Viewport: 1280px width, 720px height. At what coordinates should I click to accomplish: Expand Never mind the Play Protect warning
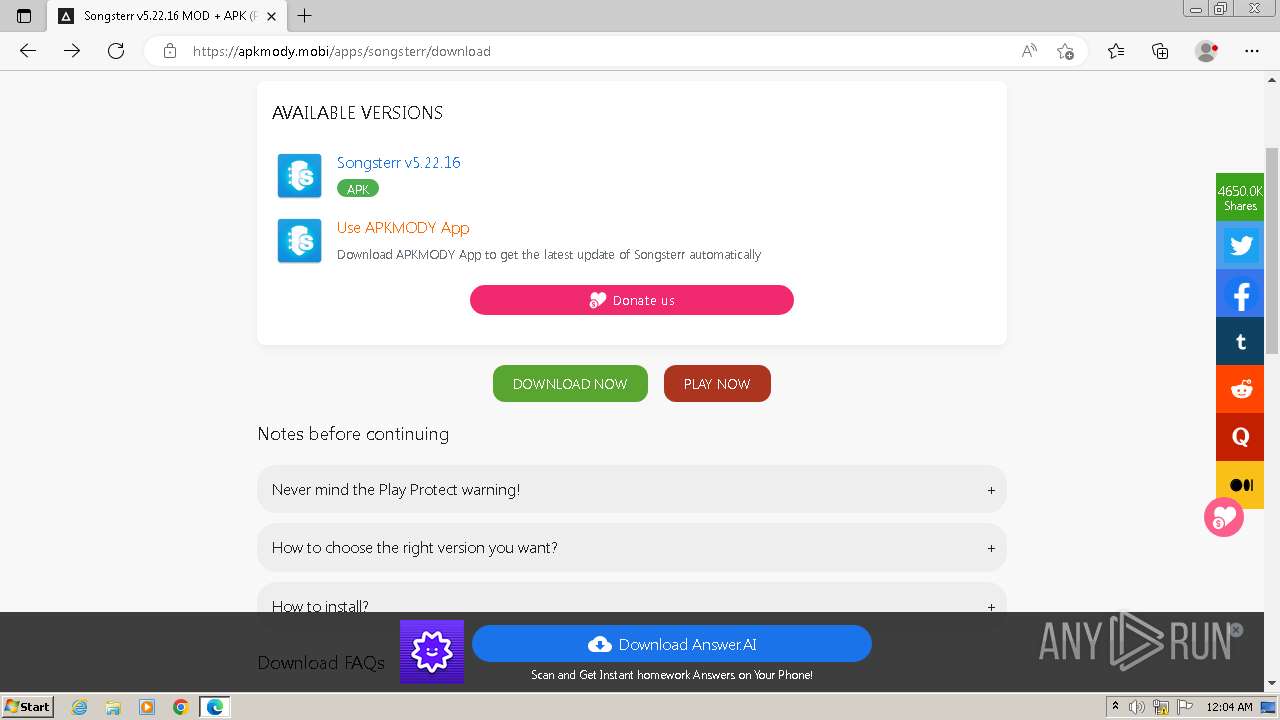[x=632, y=489]
